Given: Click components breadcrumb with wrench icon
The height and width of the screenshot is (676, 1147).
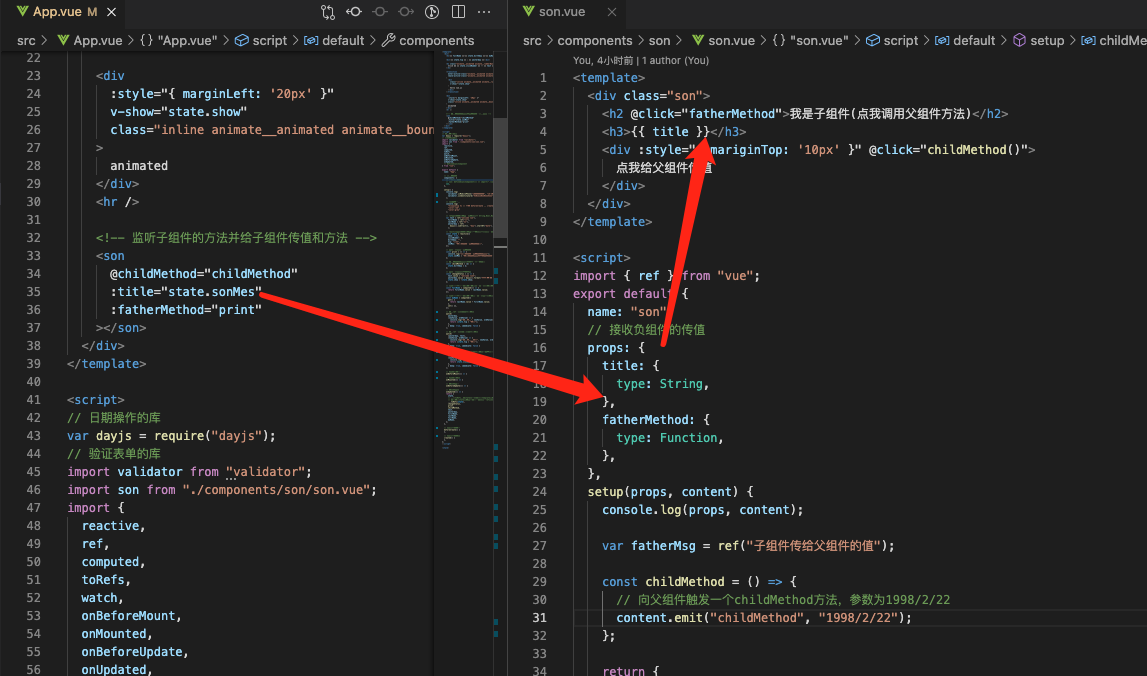Looking at the screenshot, I should pyautogui.click(x=428, y=40).
